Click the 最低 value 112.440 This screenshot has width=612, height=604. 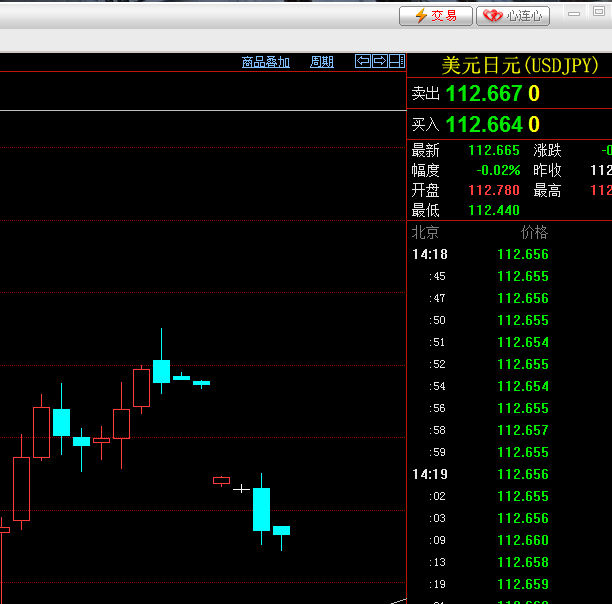pos(494,210)
